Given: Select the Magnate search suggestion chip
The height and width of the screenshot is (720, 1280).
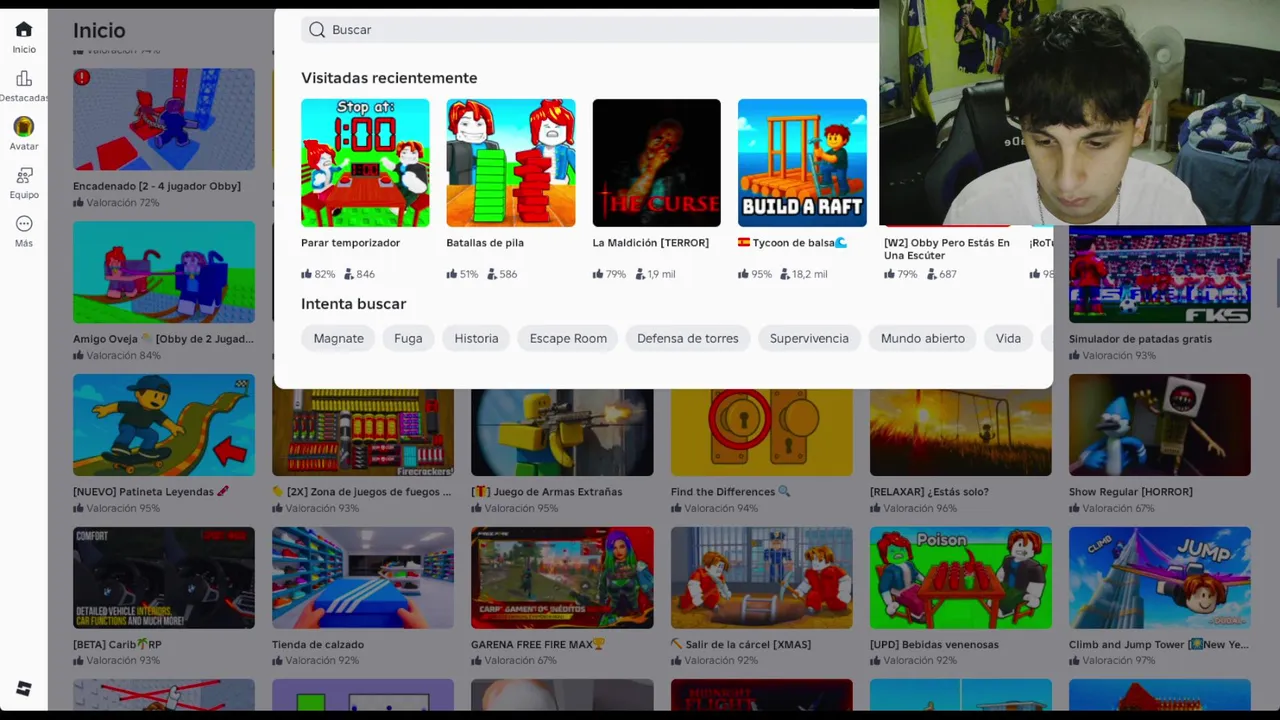Looking at the screenshot, I should [x=339, y=338].
